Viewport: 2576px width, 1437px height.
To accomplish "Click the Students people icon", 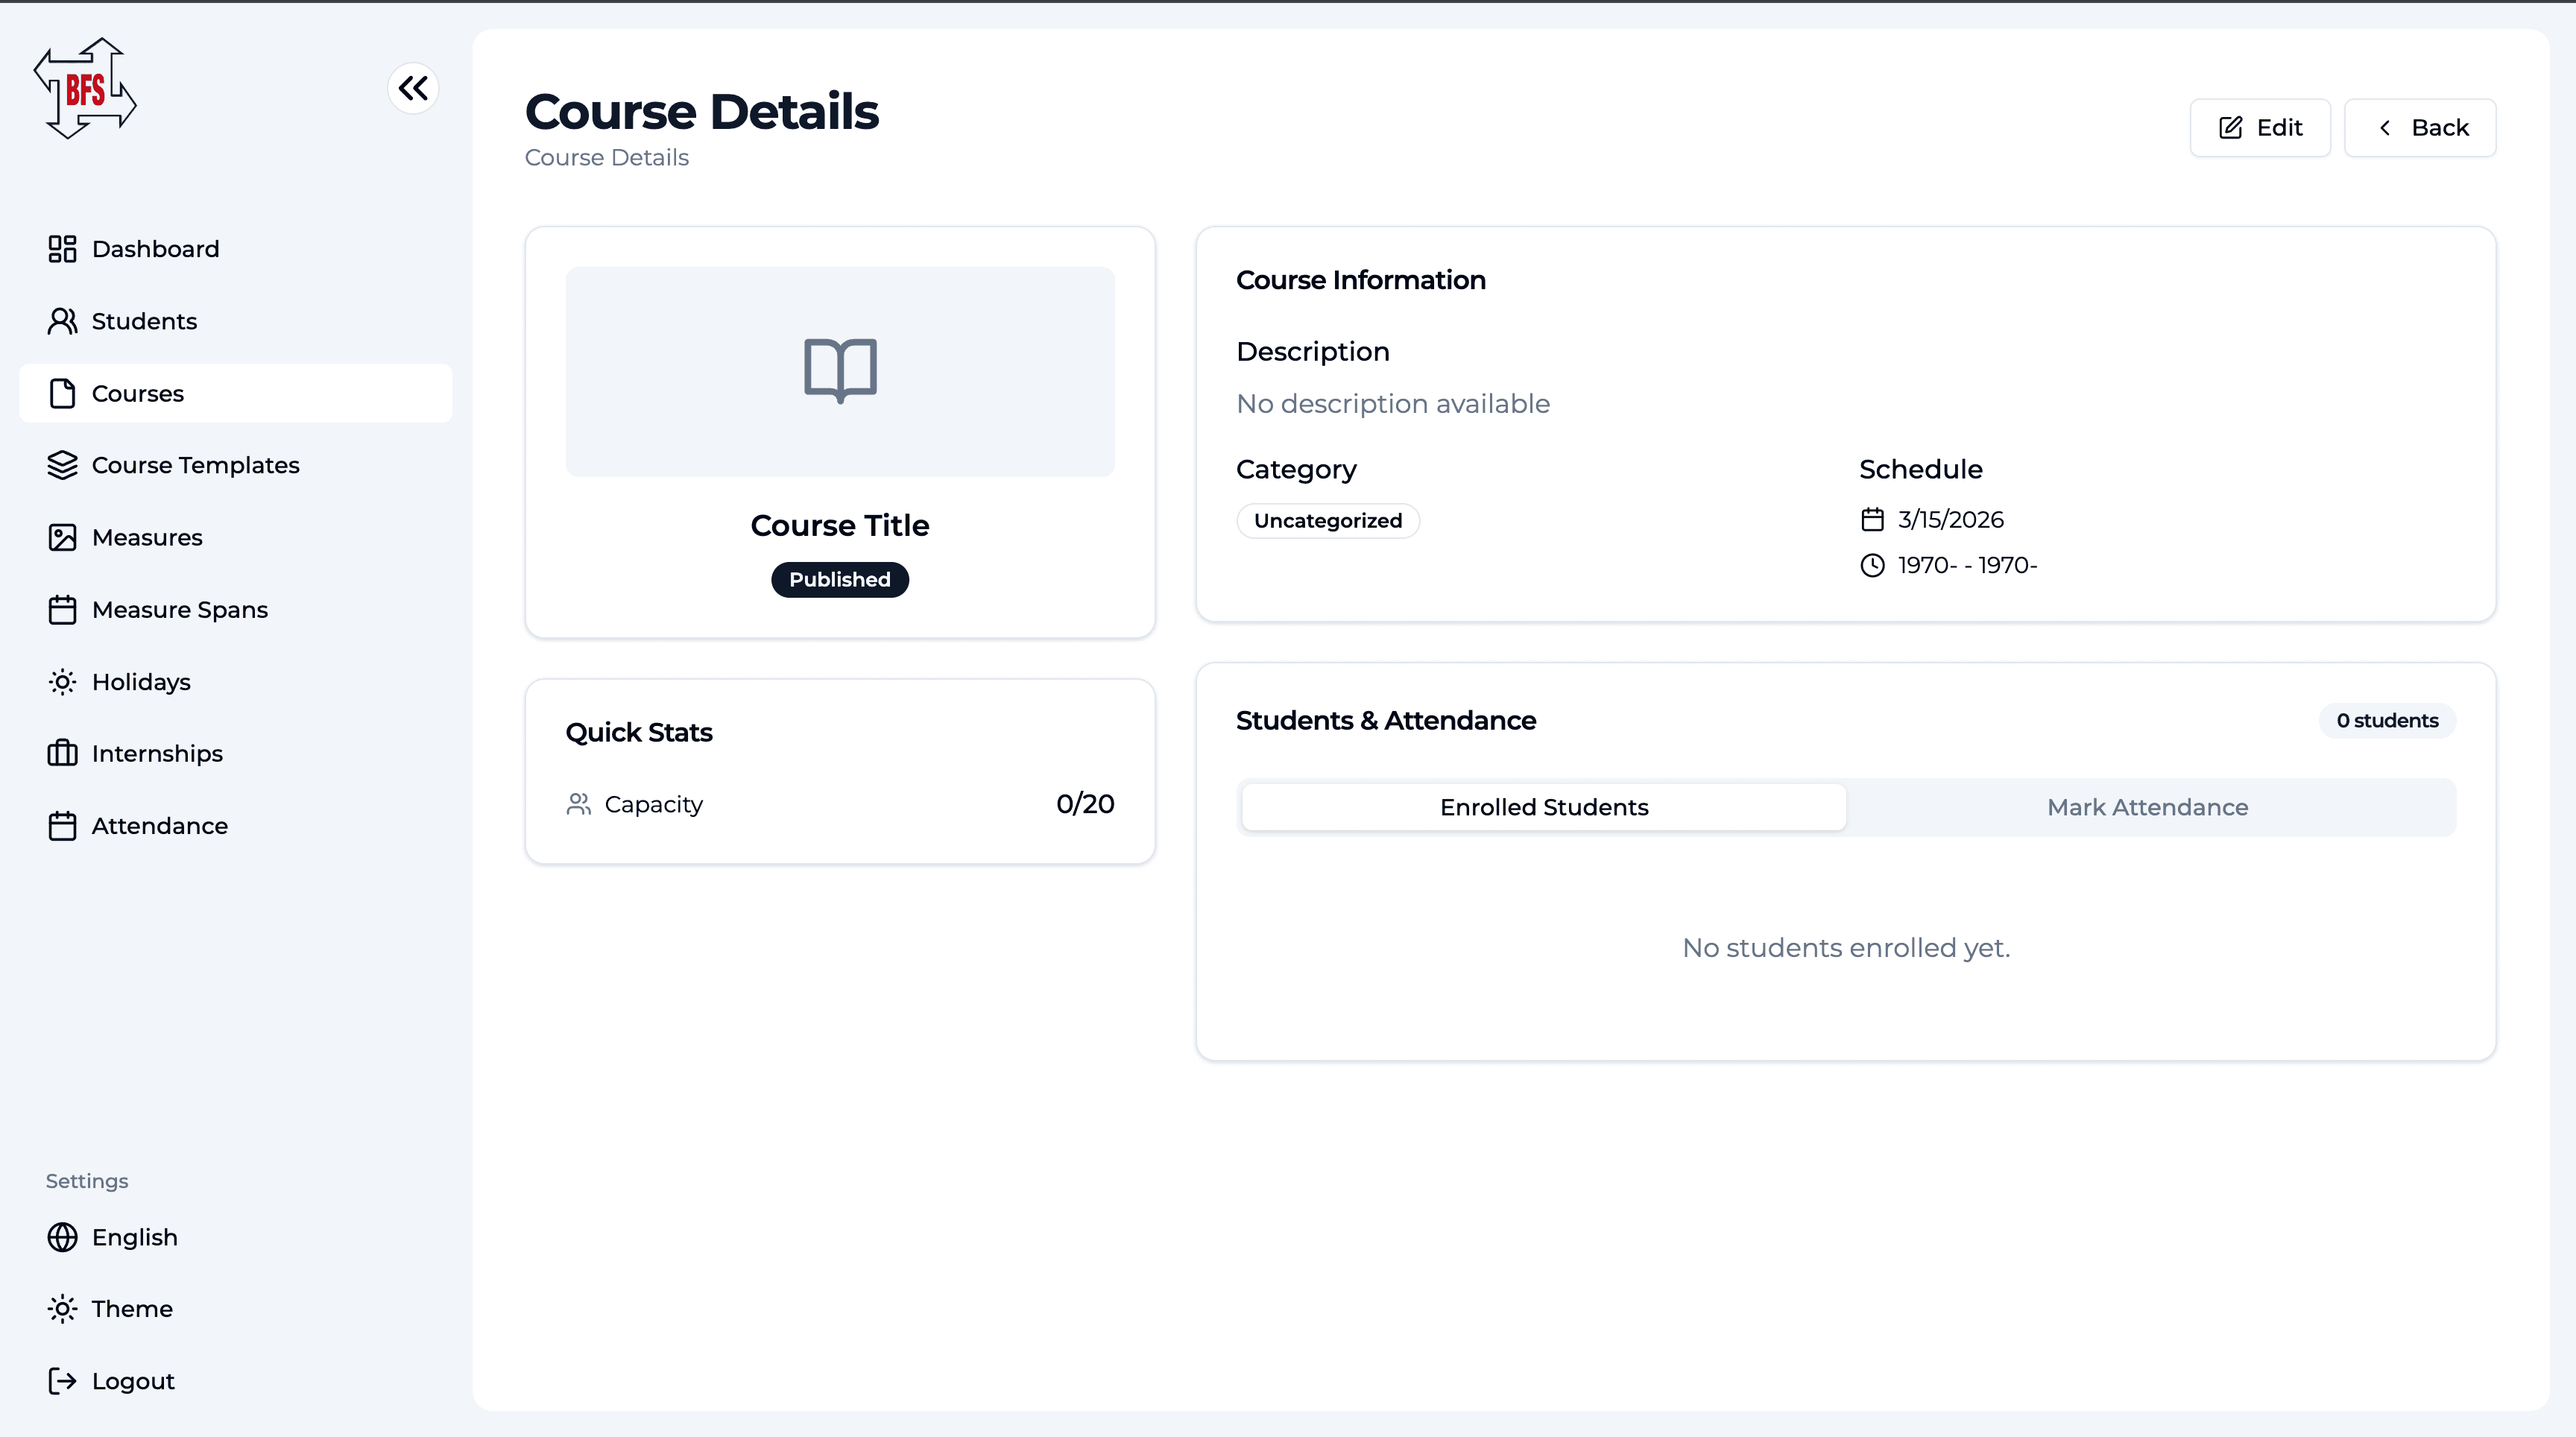I will (62, 321).
